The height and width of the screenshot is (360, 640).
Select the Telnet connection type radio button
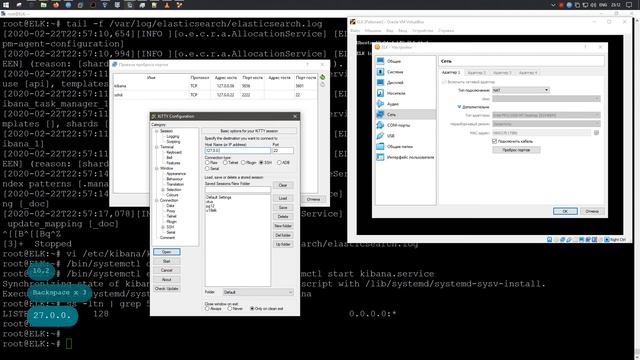225,162
